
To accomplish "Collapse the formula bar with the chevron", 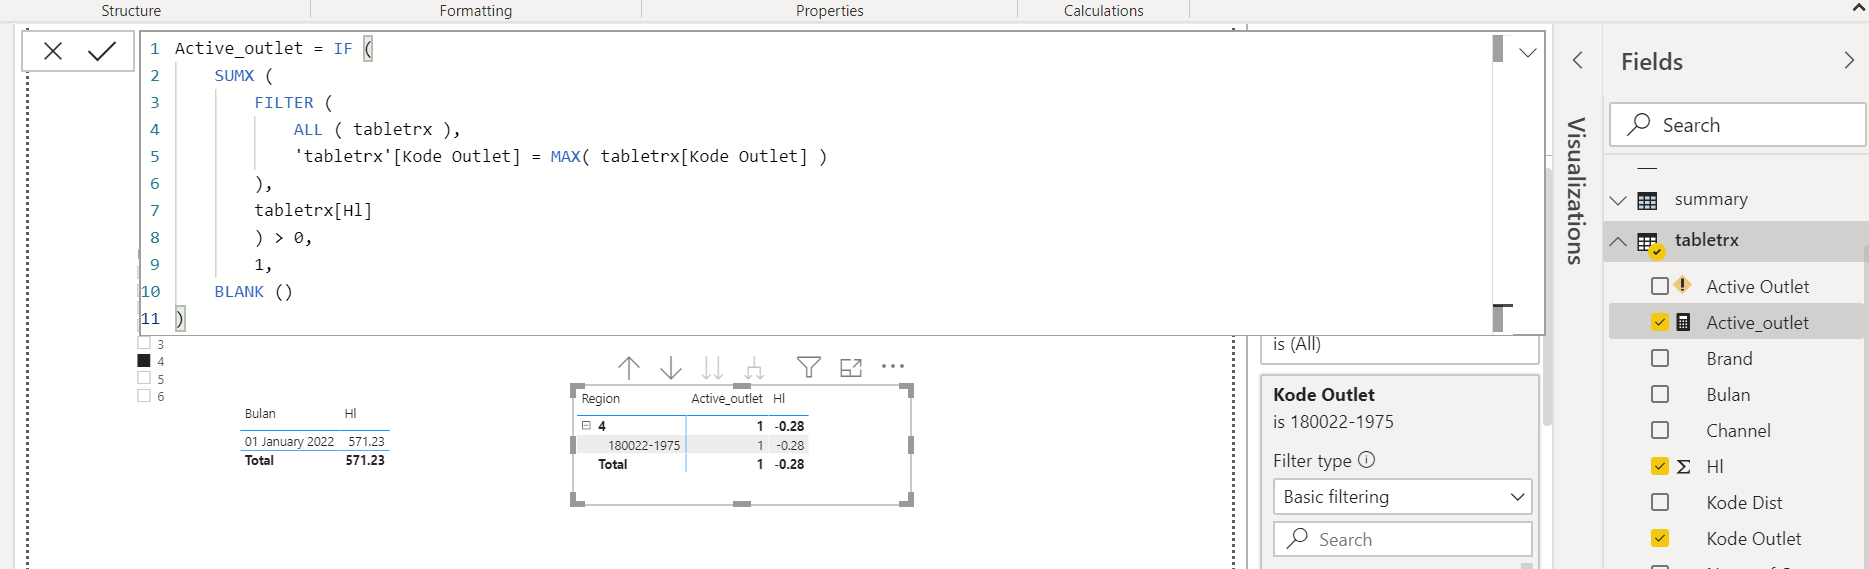I will (x=1528, y=53).
